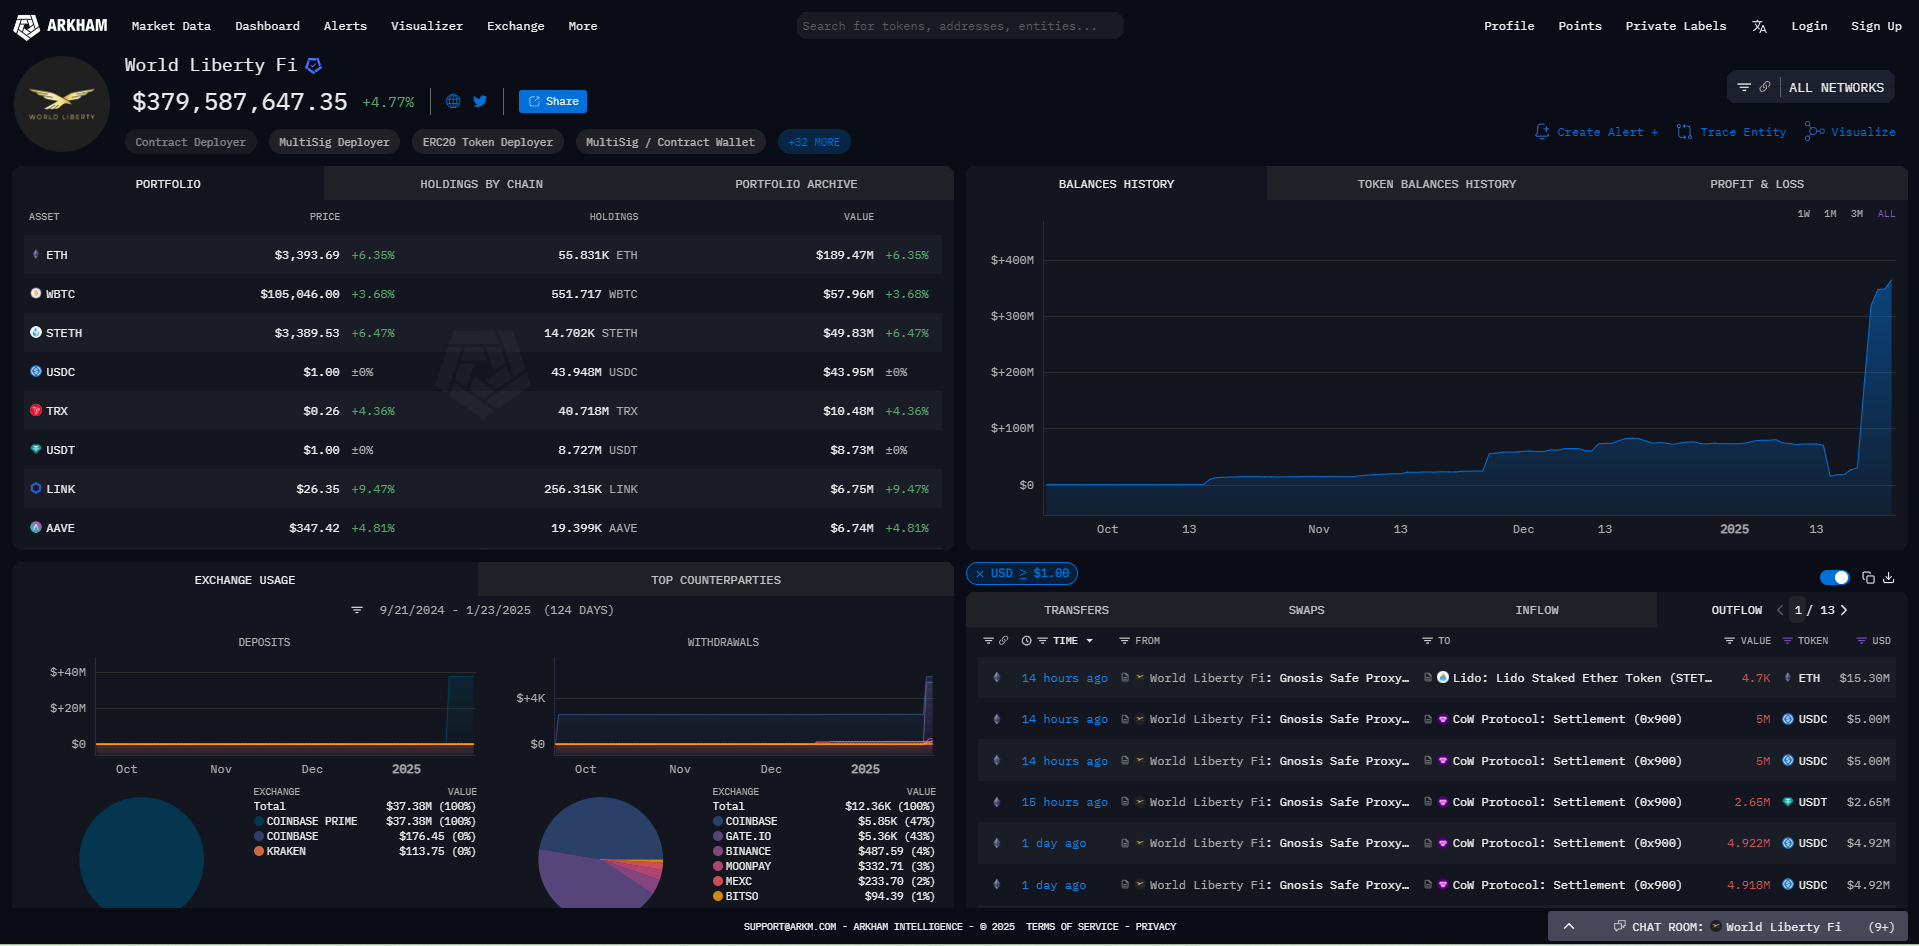Click the ETH asset icon in portfolio

point(36,255)
